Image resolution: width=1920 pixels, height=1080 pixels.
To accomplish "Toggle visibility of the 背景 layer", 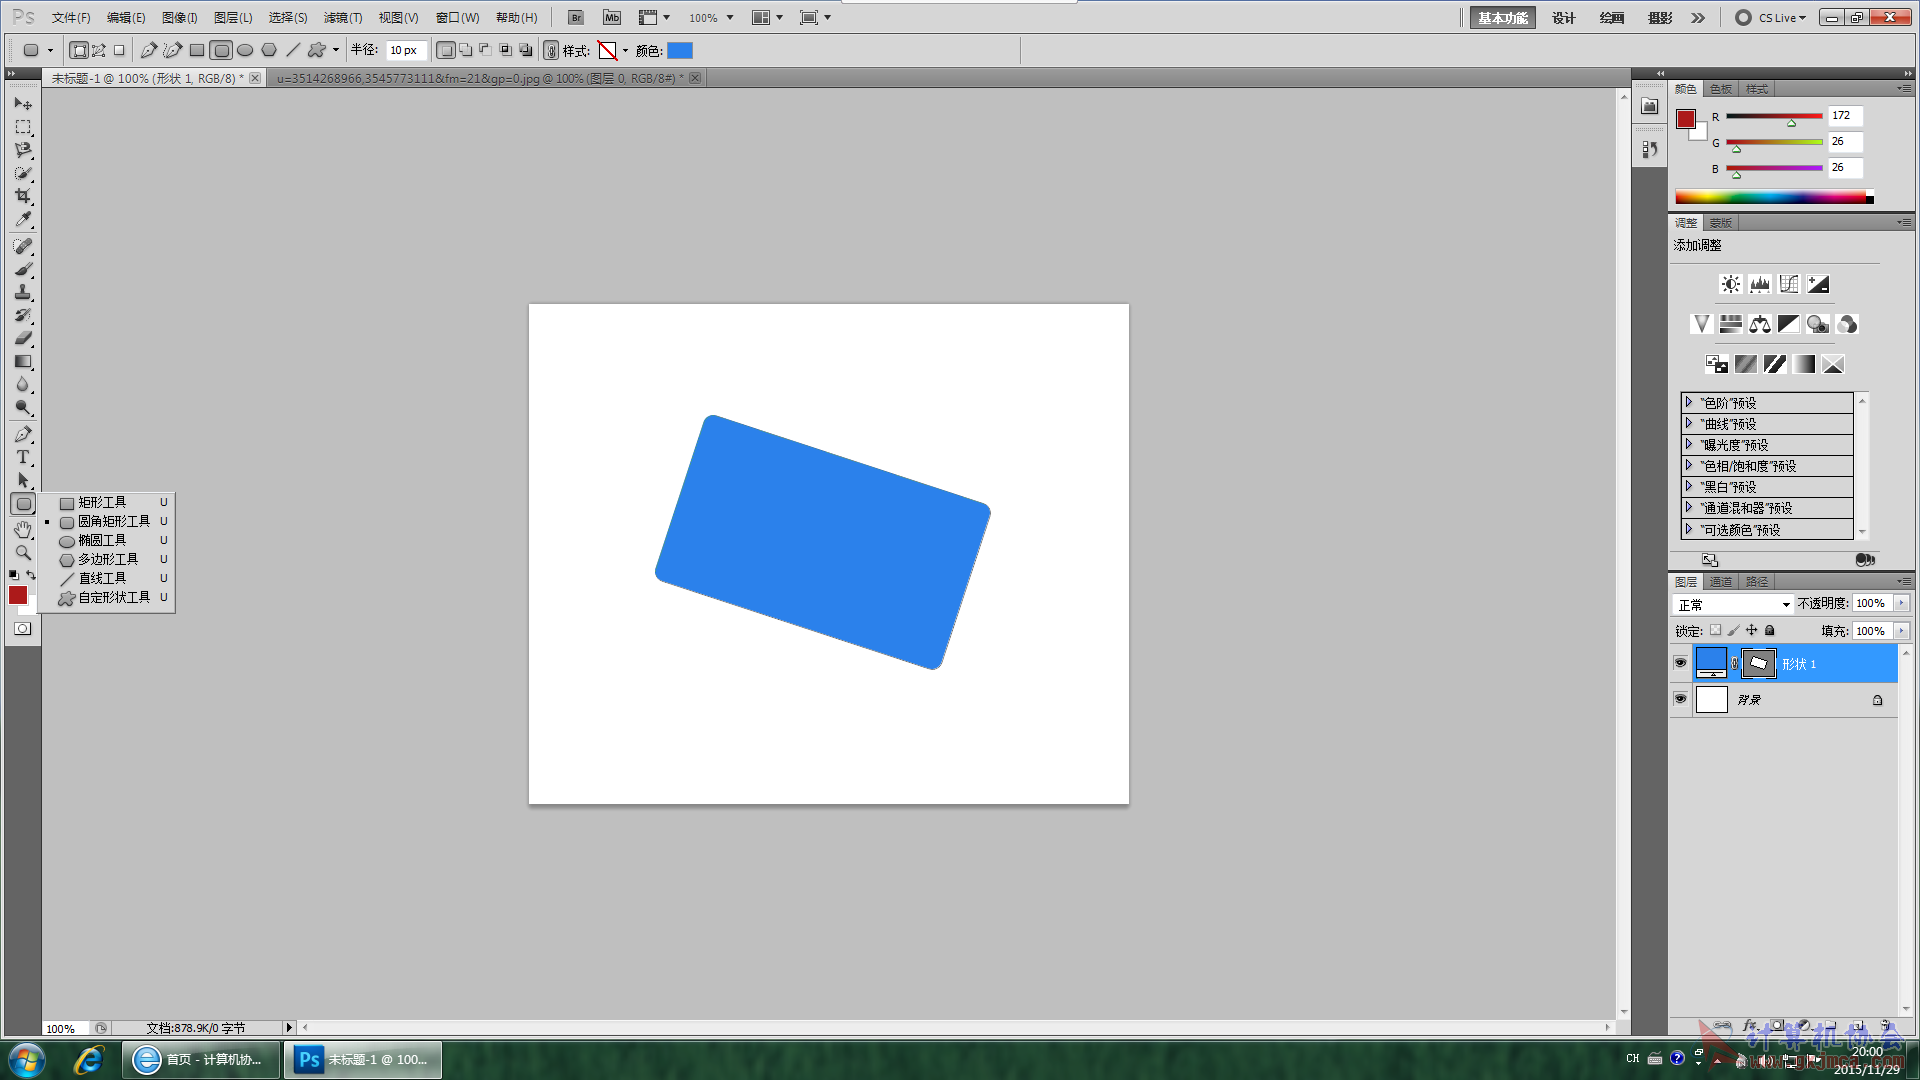I will [x=1680, y=699].
